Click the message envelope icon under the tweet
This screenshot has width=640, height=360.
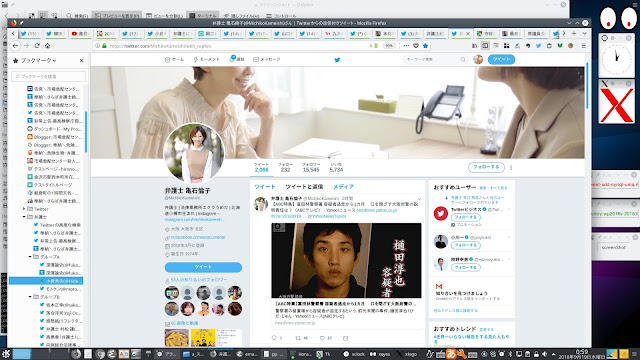pos(346,338)
